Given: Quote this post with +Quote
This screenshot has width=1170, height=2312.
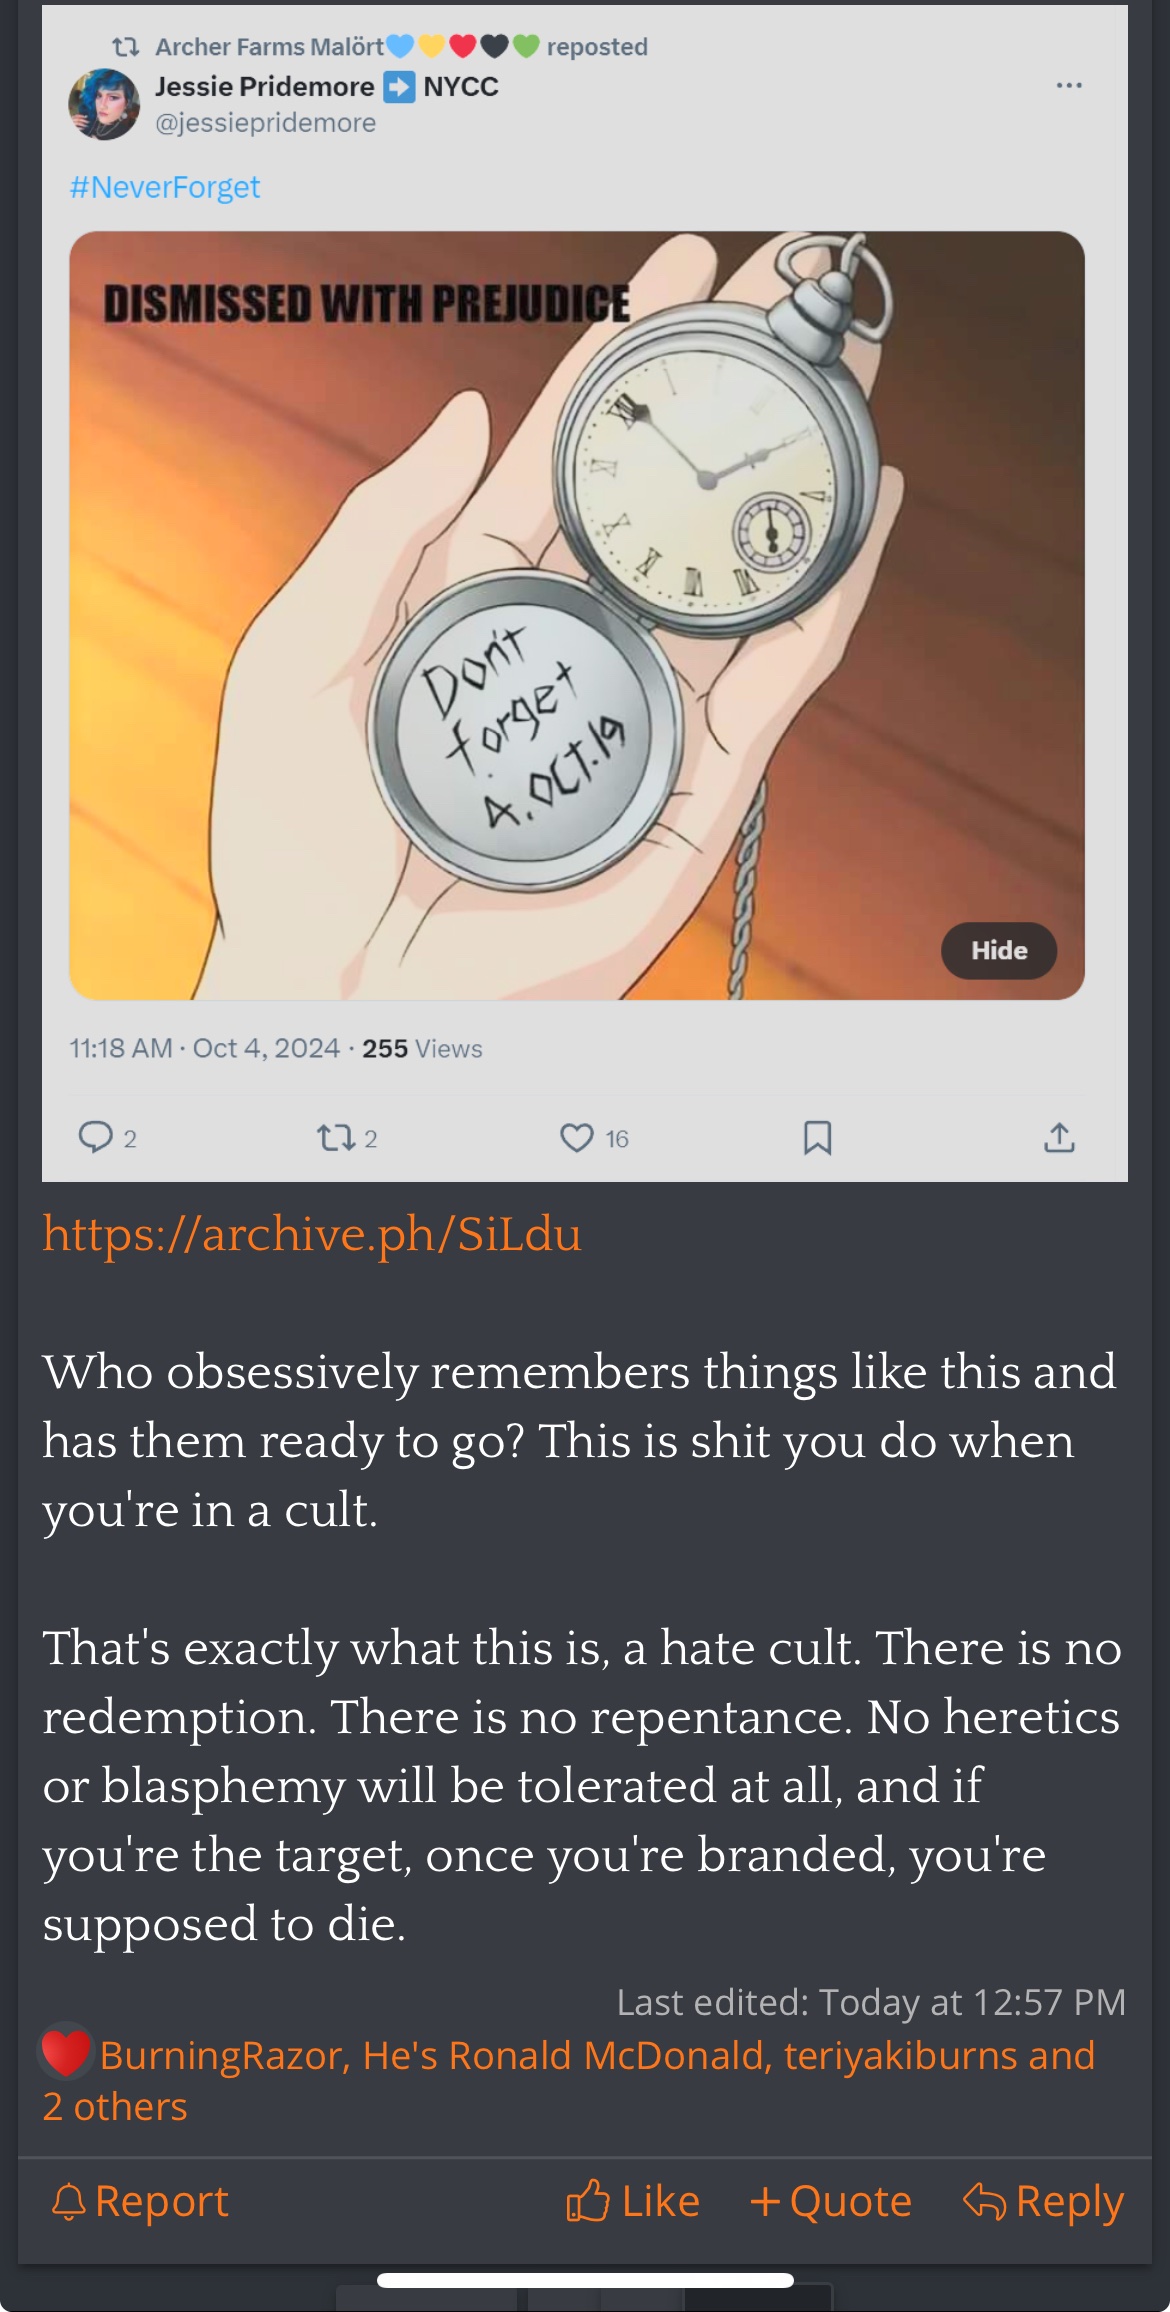Looking at the screenshot, I should coord(831,2201).
